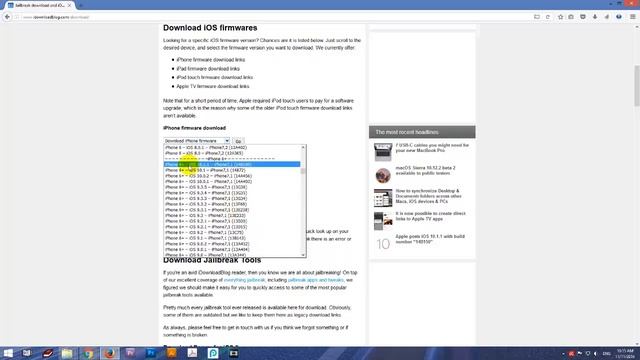
Task: Choose iPhone 6+ iOS 9.3.4 option
Action: tap(232, 193)
